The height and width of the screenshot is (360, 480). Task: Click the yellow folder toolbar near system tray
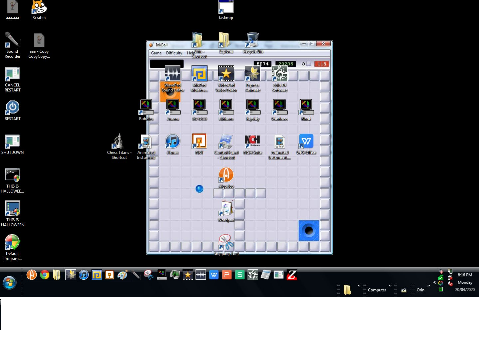pos(347,290)
